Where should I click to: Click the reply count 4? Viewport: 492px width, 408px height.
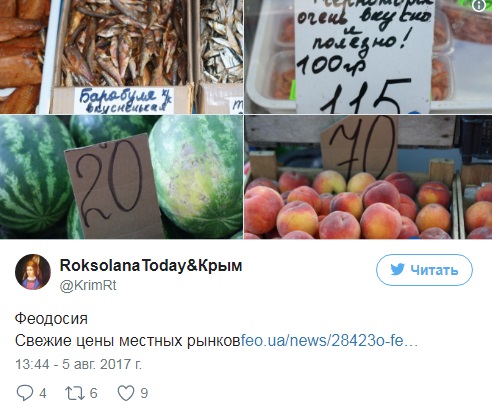[43, 393]
